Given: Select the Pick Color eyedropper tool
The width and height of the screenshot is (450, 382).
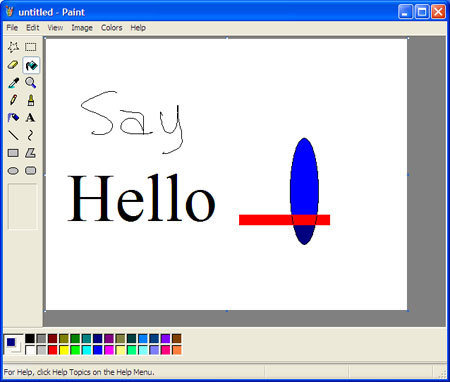Looking at the screenshot, I should tap(13, 83).
